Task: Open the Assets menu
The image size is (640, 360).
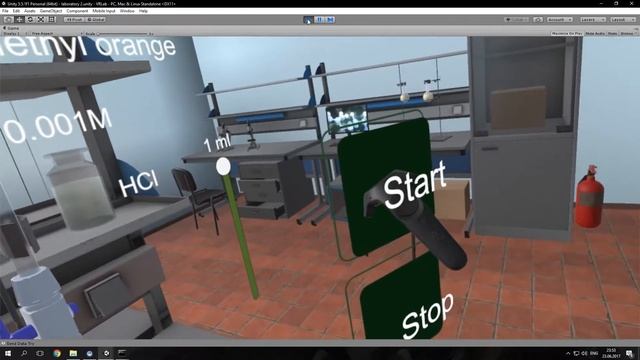Action: tap(29, 11)
